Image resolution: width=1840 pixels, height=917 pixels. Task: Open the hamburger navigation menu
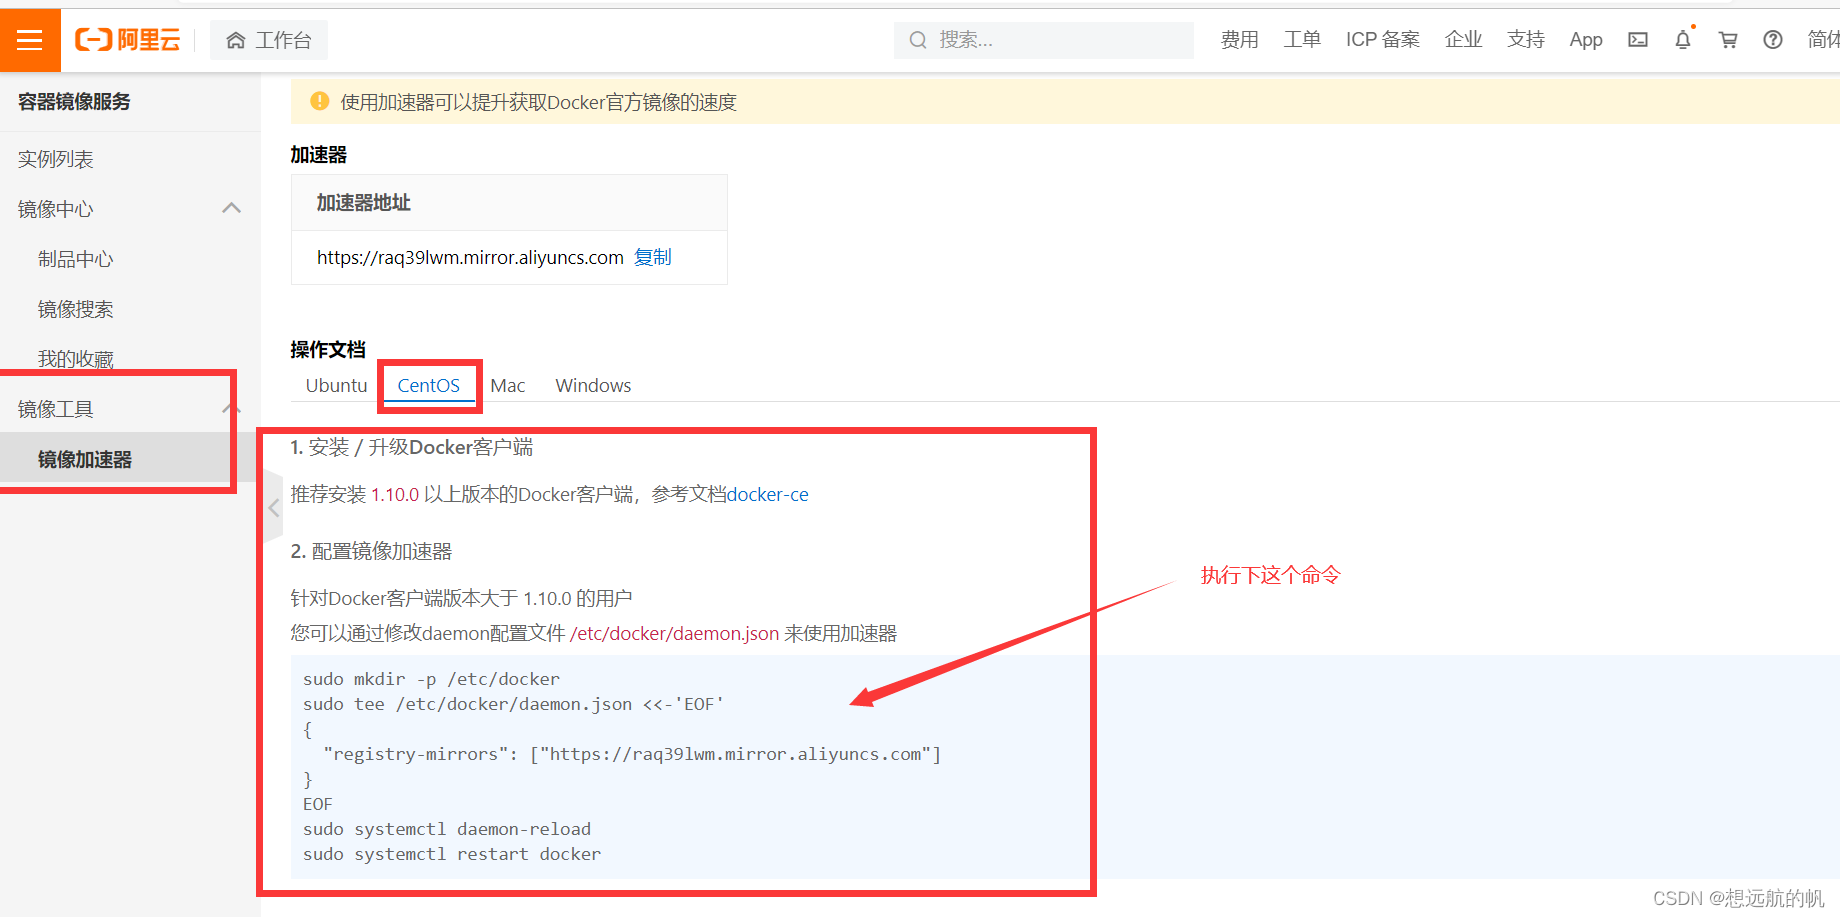coord(30,40)
